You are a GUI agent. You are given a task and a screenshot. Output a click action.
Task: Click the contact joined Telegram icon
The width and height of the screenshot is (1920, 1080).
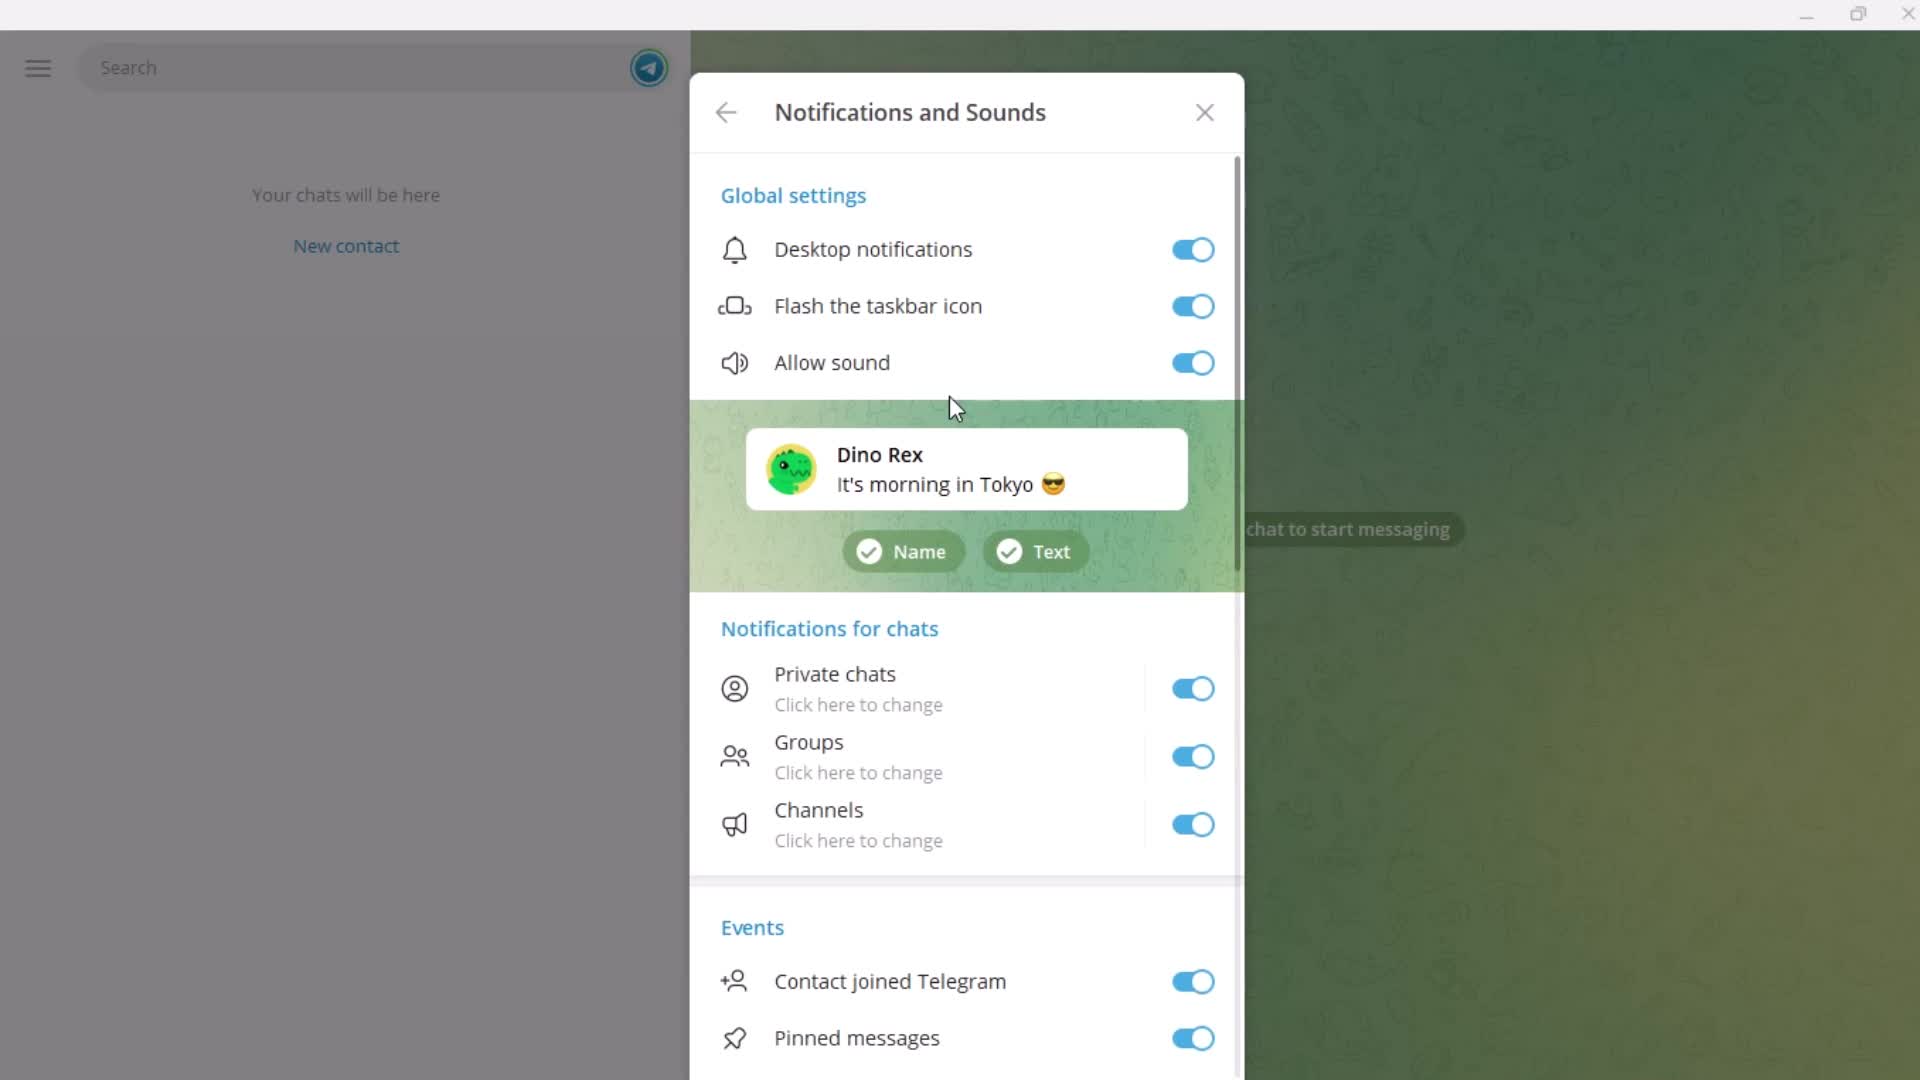[x=735, y=981]
